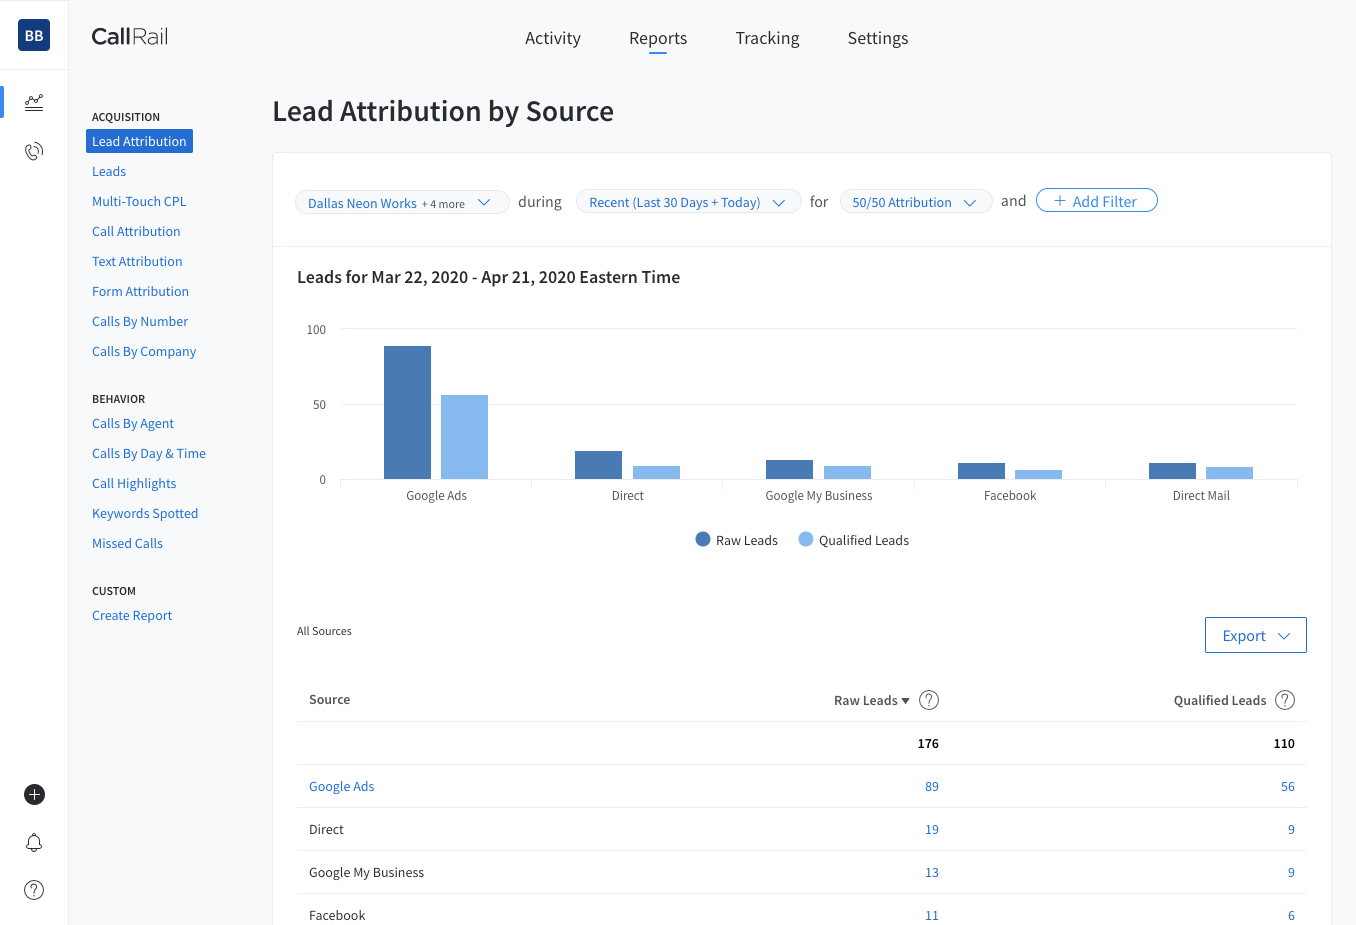The width and height of the screenshot is (1356, 925).
Task: Change the 50/50 Attribution model dropdown
Action: click(915, 201)
